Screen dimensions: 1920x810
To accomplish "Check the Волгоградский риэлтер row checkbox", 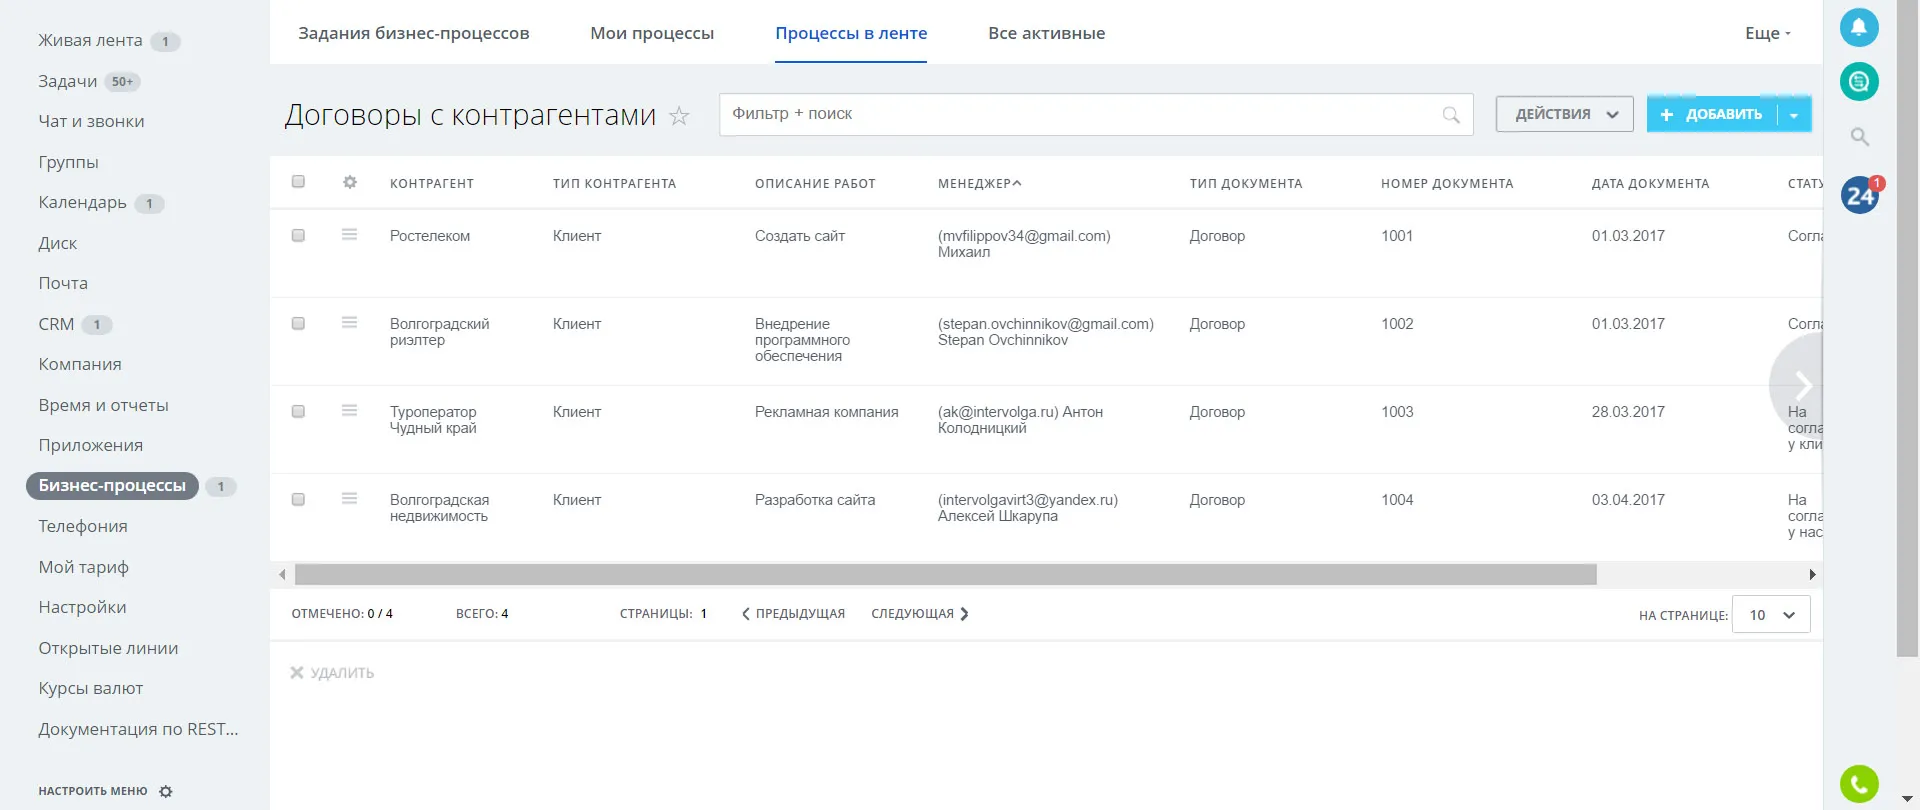I will [x=298, y=323].
